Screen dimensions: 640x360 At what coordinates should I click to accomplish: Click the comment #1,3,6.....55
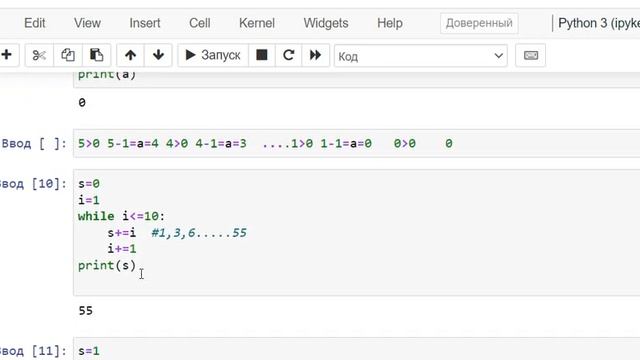(x=199, y=233)
